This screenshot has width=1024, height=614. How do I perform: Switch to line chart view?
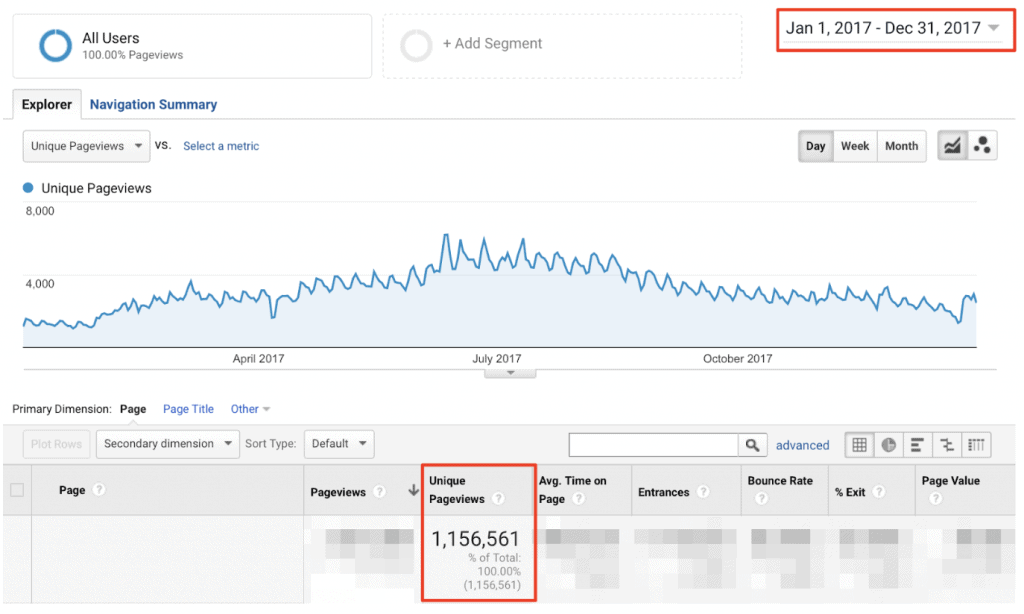(952, 146)
